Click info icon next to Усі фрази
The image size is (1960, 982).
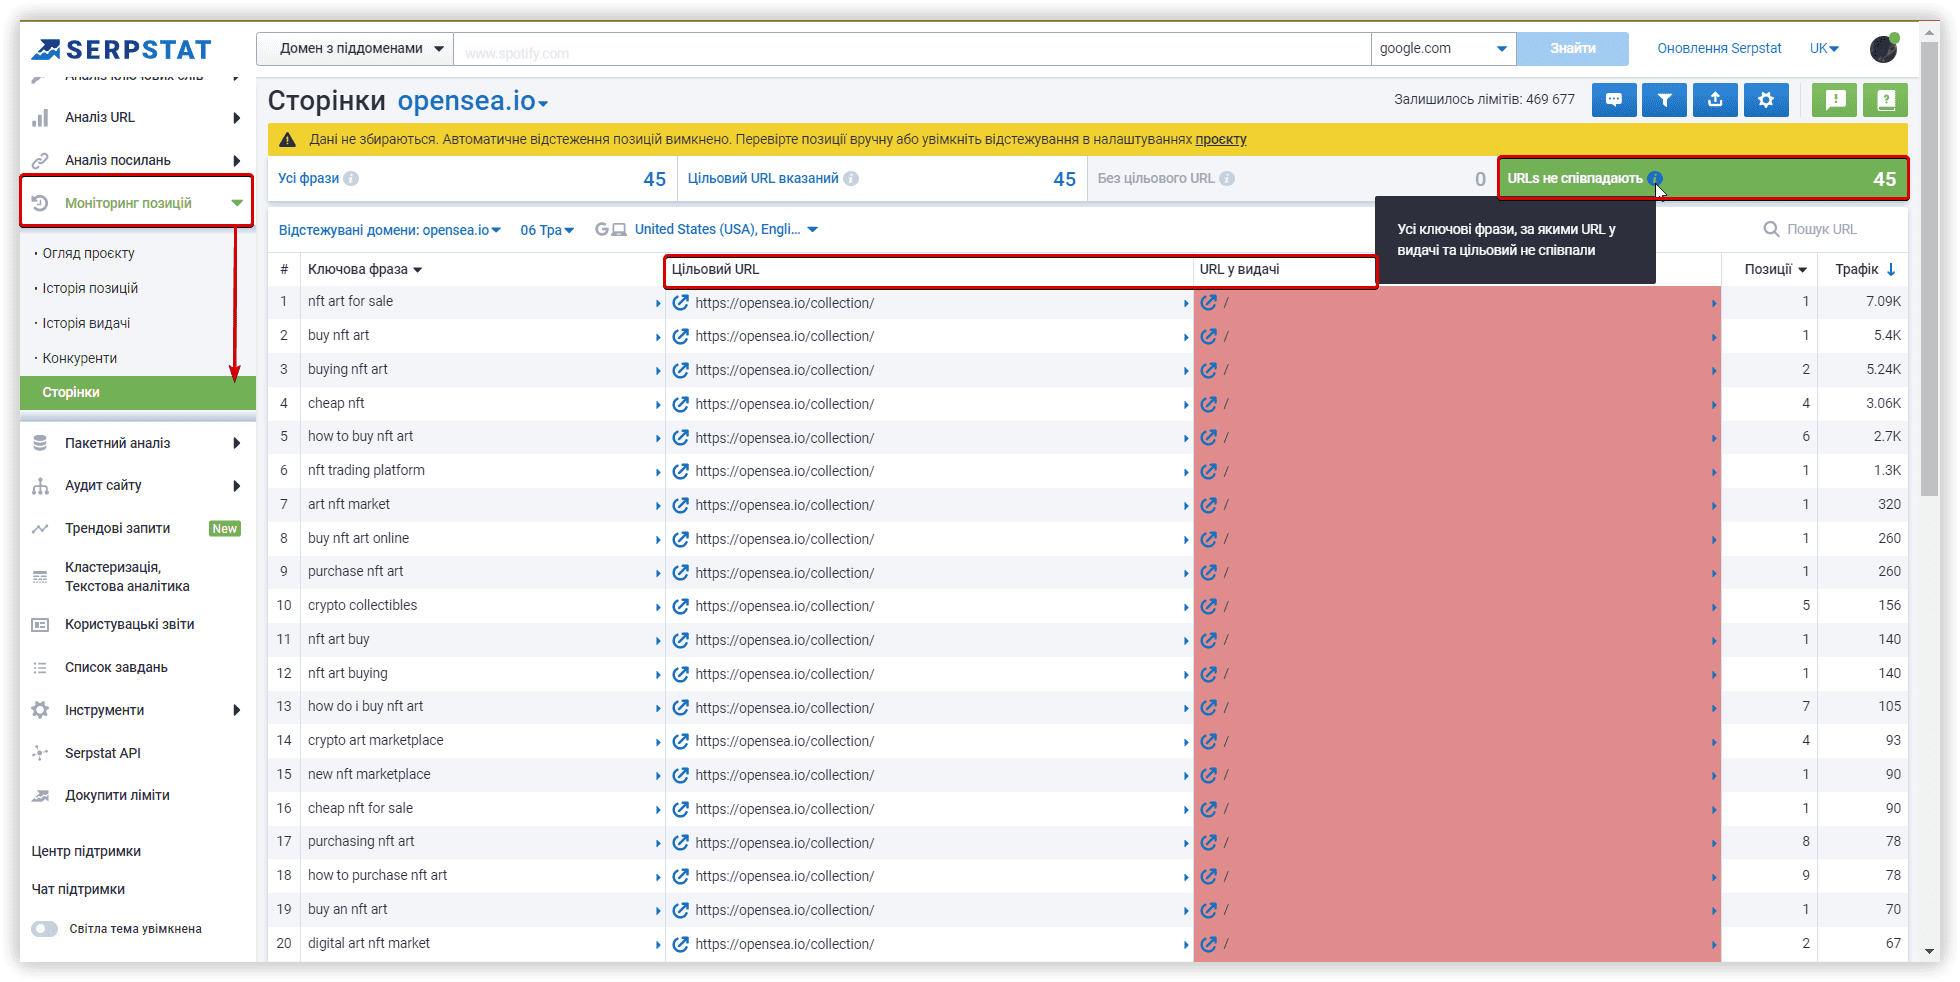tap(351, 178)
